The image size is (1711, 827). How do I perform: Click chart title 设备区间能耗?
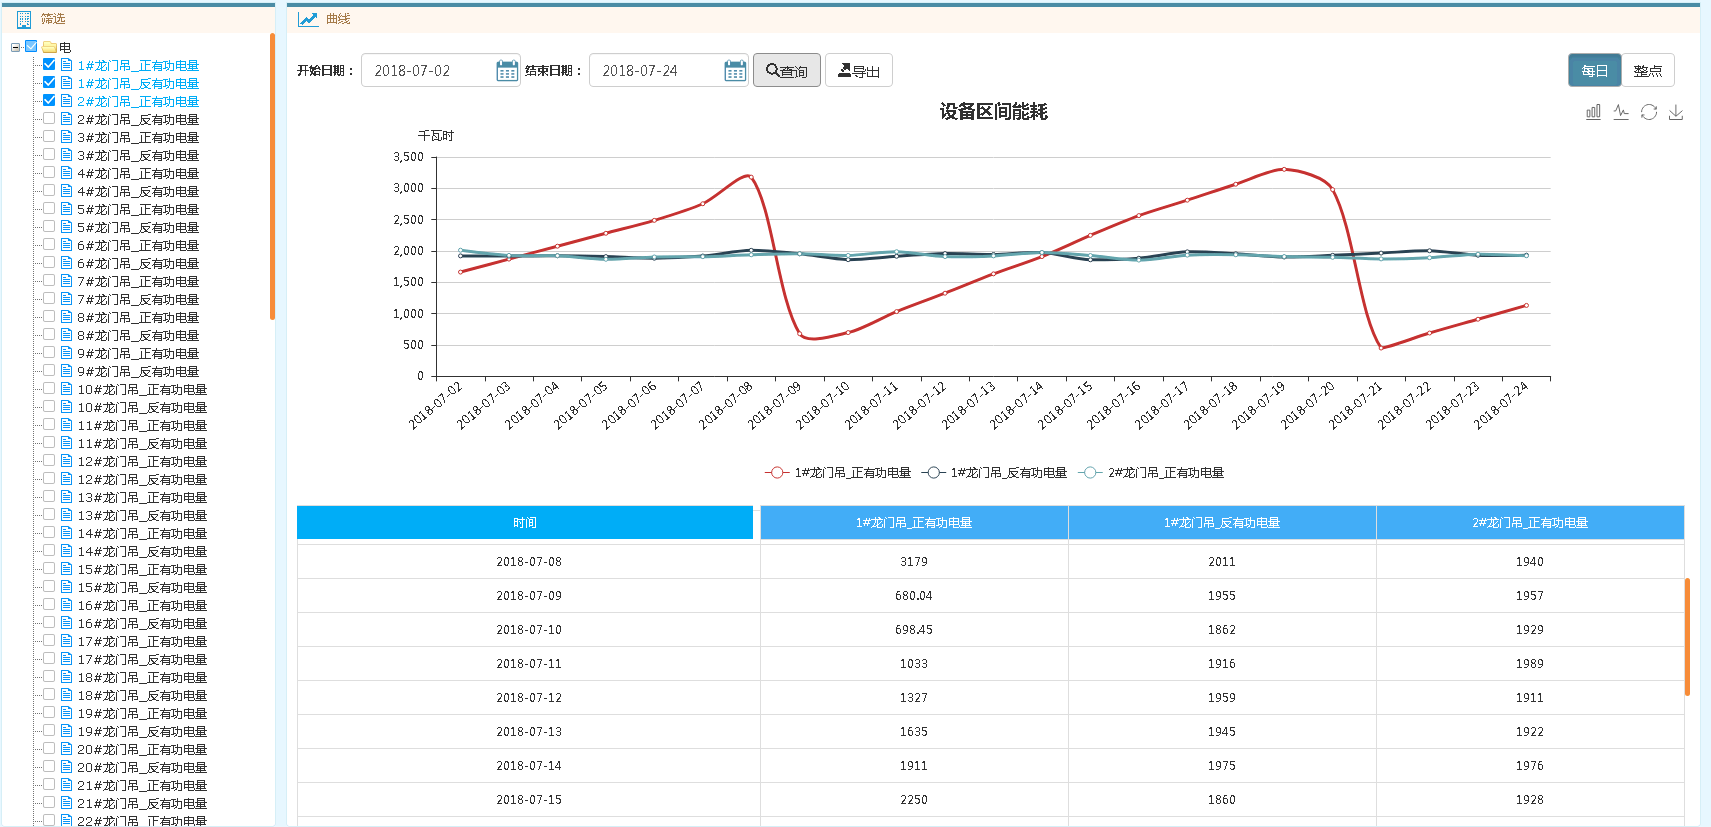coord(993,112)
